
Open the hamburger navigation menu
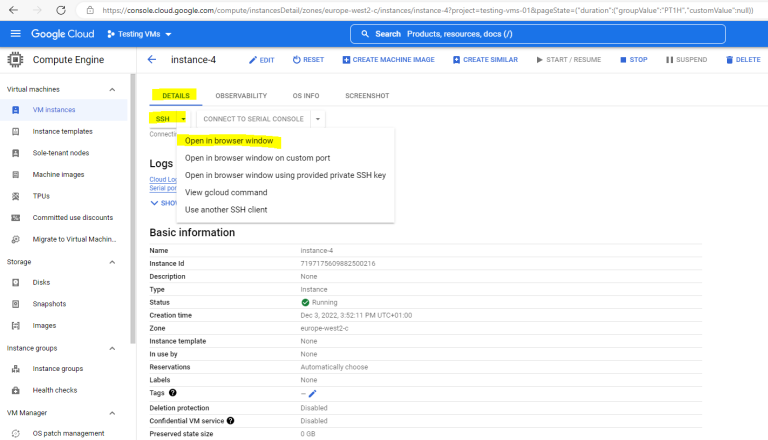coord(16,34)
